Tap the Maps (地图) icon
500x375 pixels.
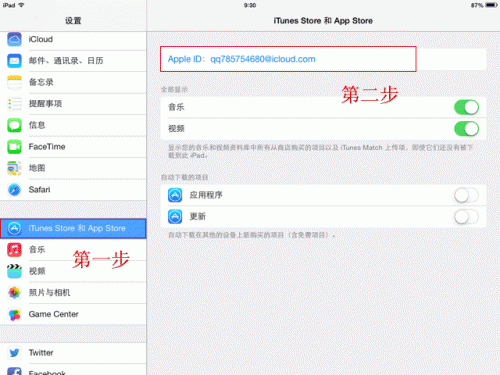(x=14, y=168)
